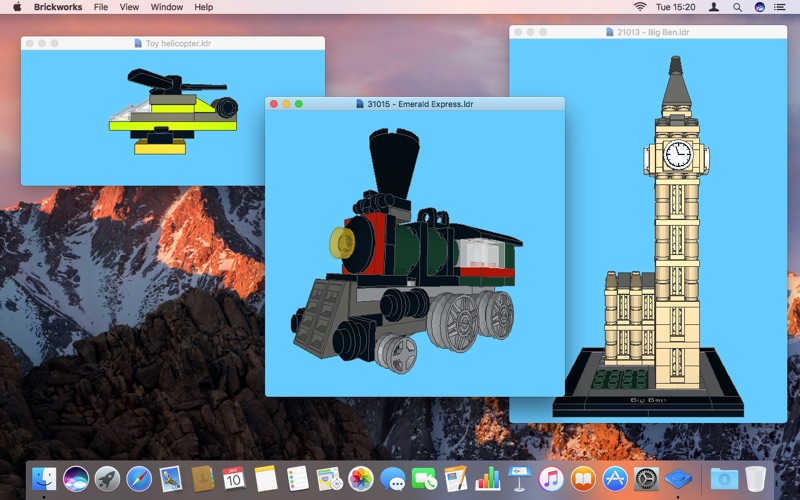Open Downloads folder in Dock
Image resolution: width=800 pixels, height=500 pixels.
(724, 479)
